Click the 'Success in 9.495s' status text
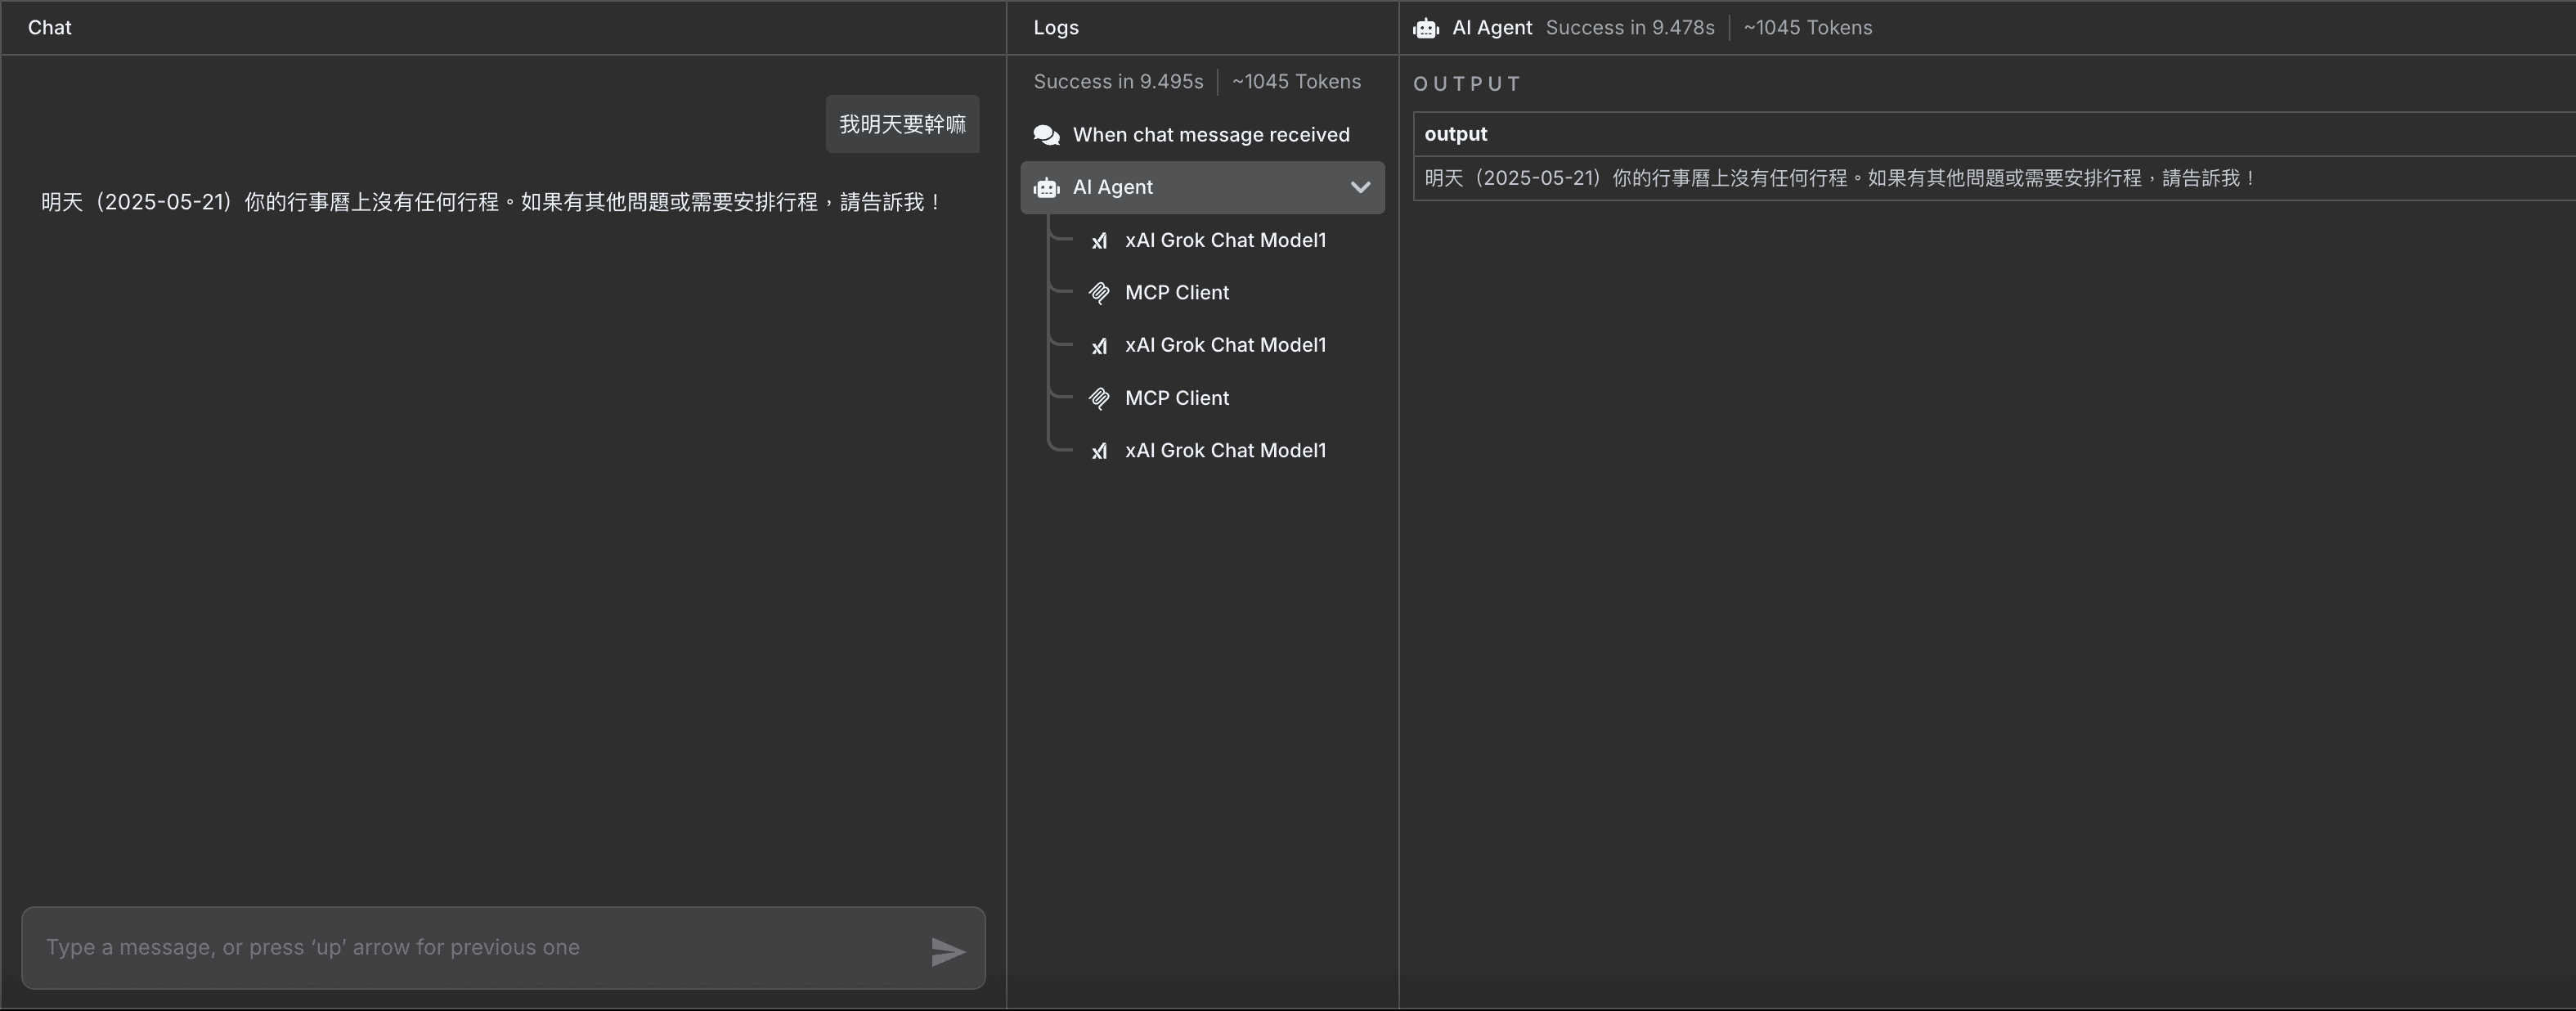2576x1011 pixels. 1119,82
